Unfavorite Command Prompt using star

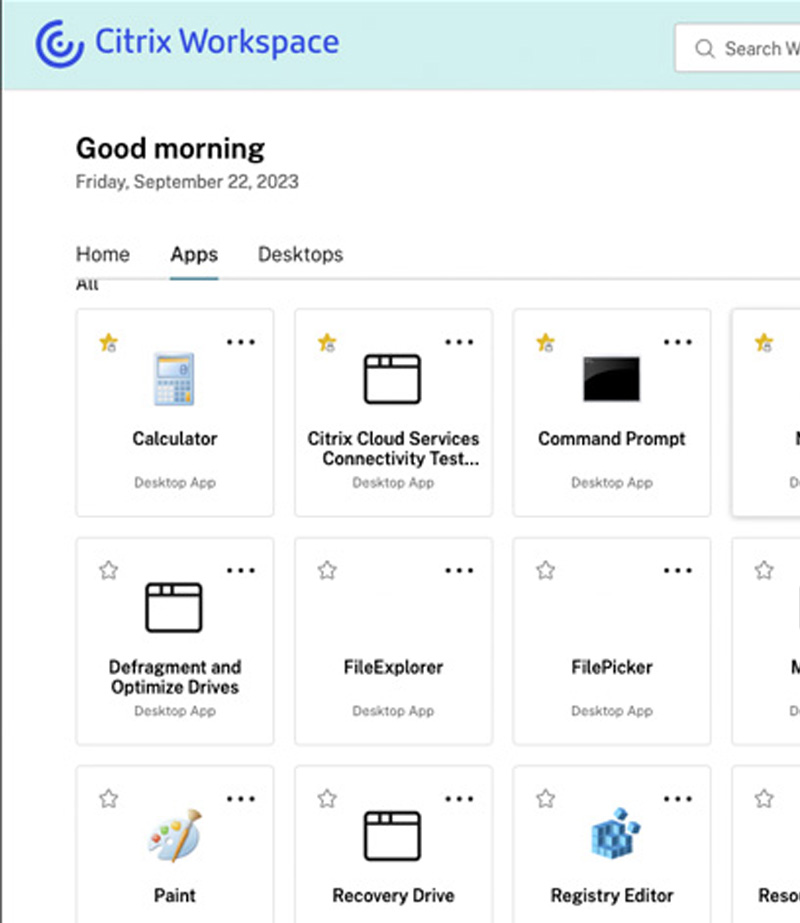[x=545, y=343]
